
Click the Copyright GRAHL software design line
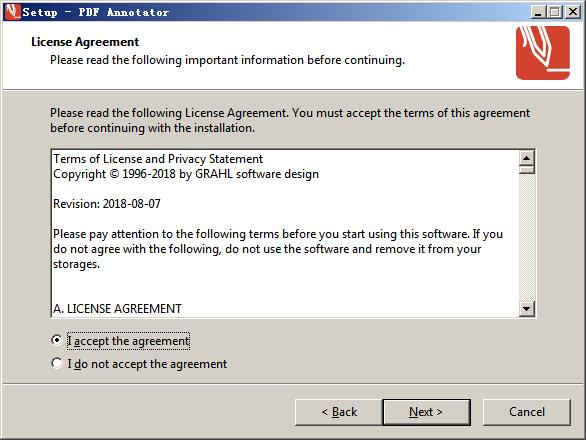[186, 174]
